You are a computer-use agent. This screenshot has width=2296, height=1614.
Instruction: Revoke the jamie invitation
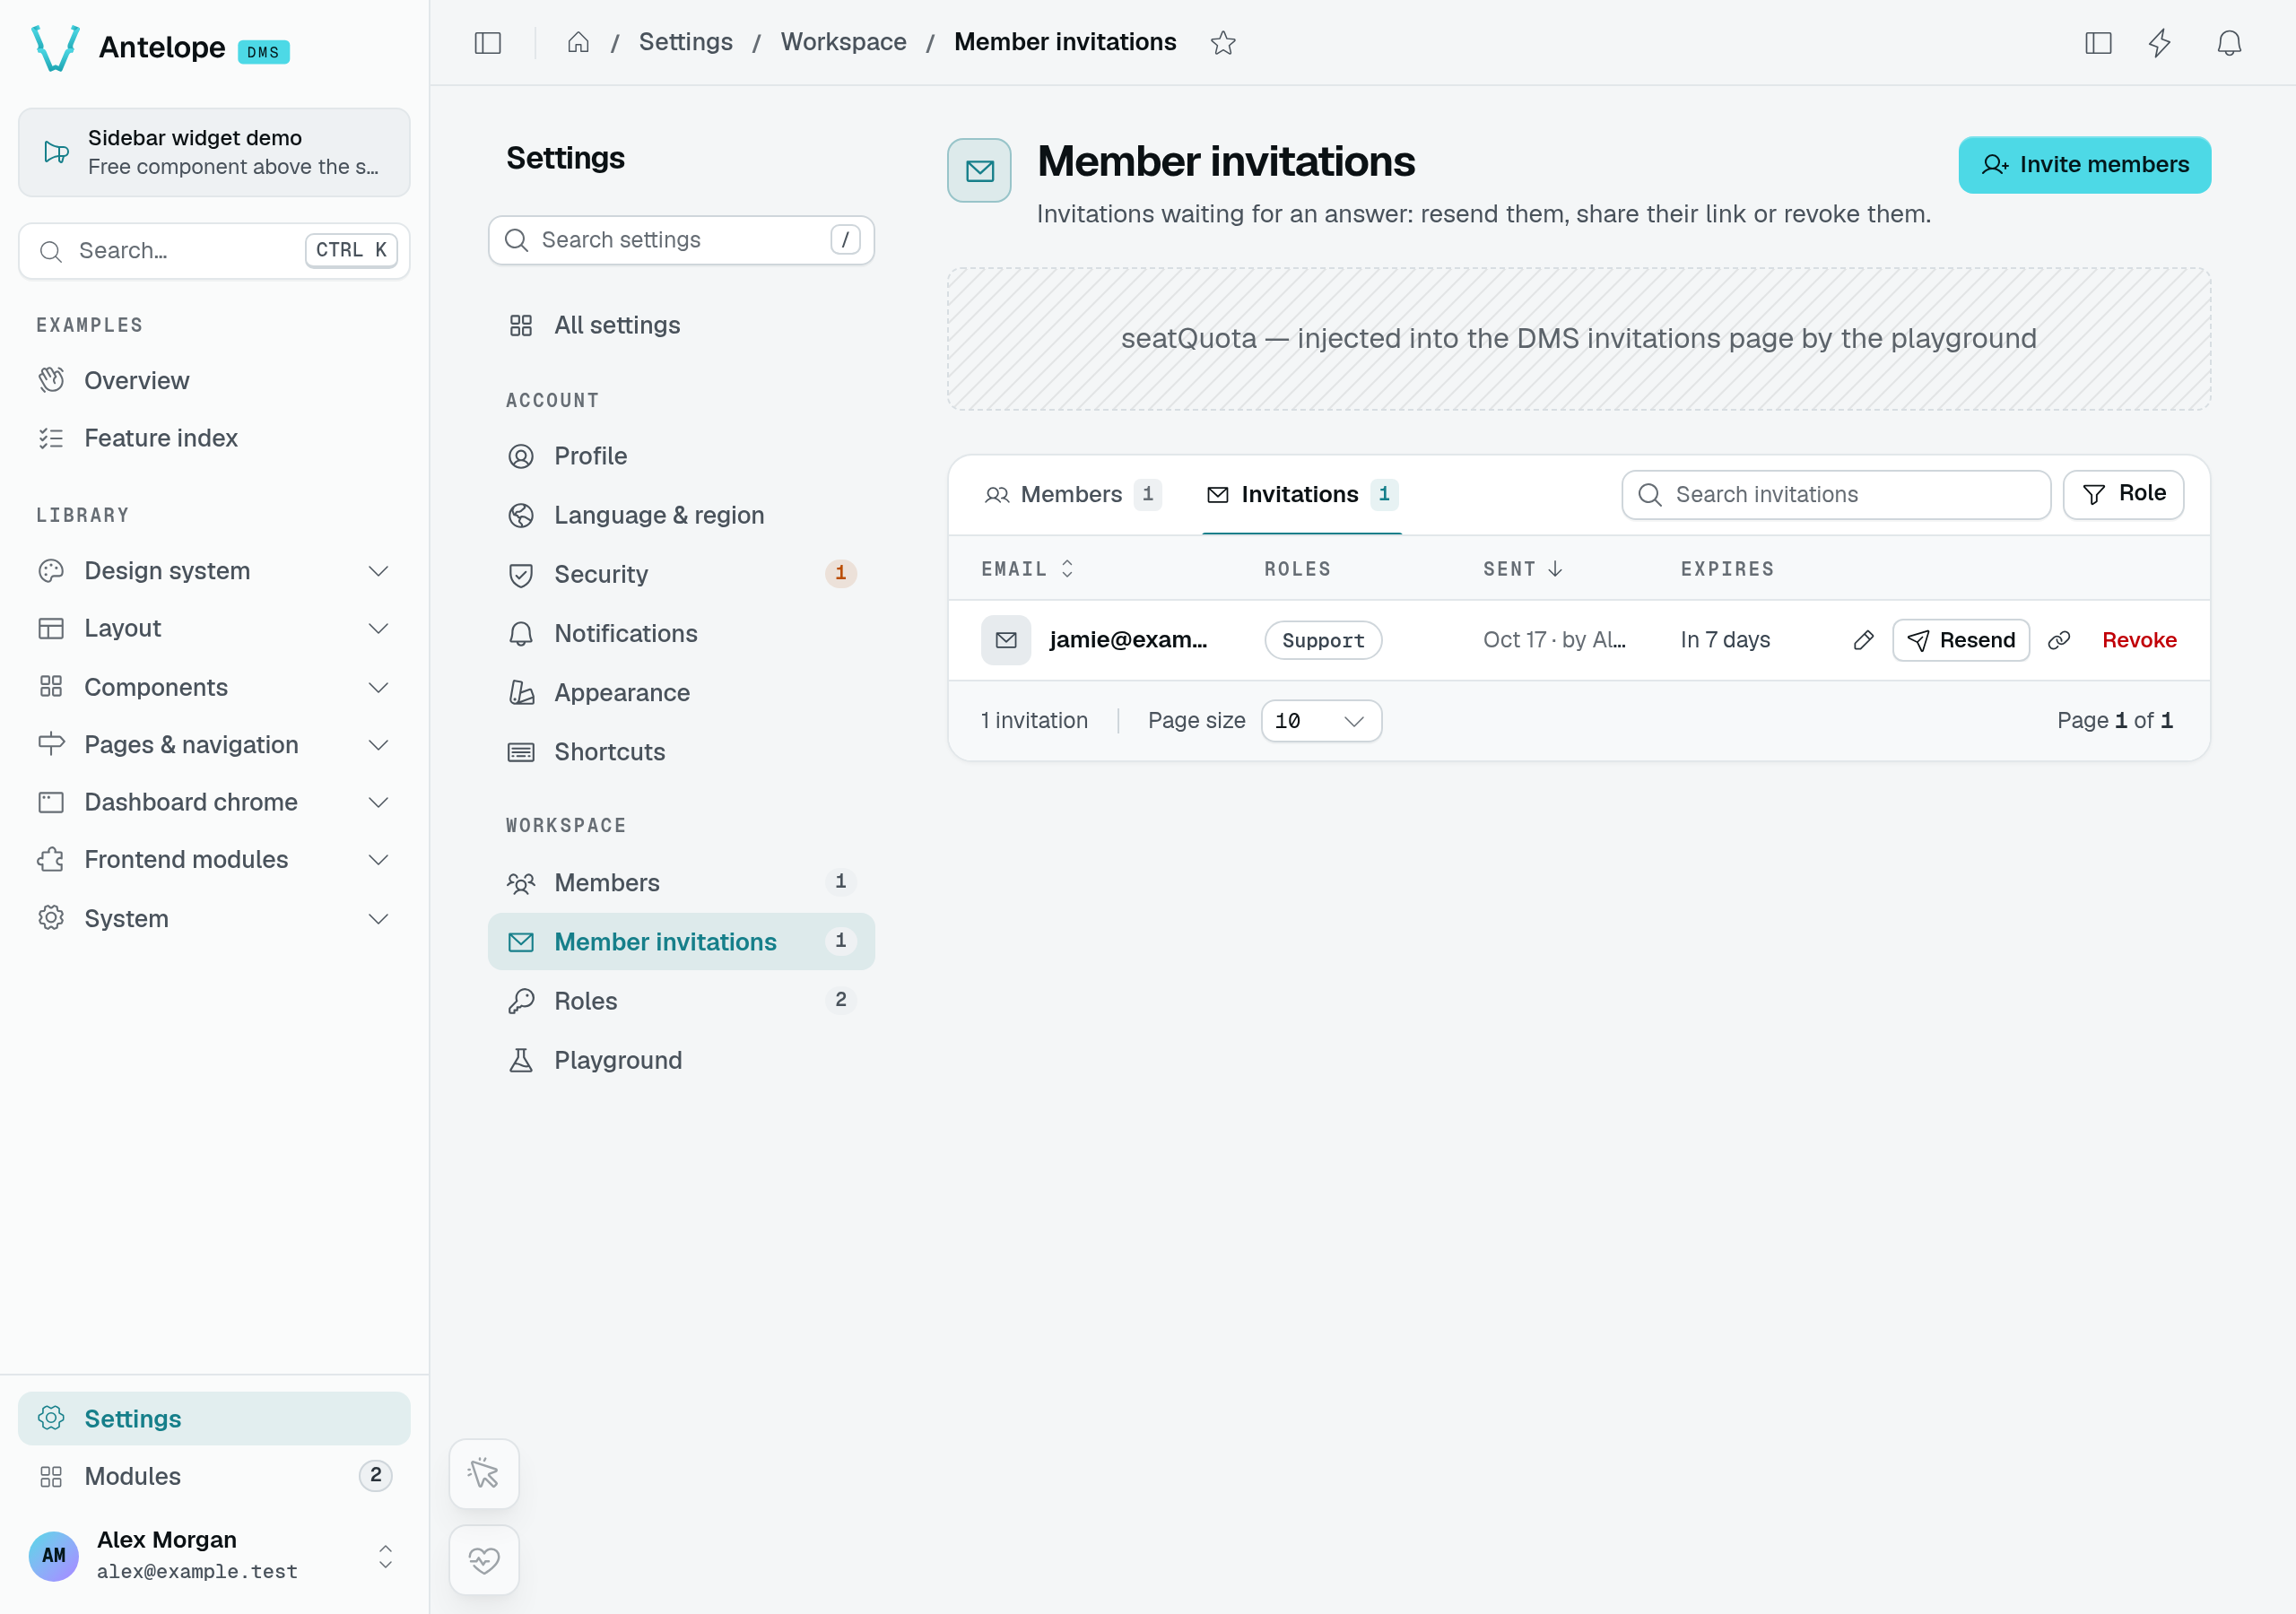(x=2139, y=640)
